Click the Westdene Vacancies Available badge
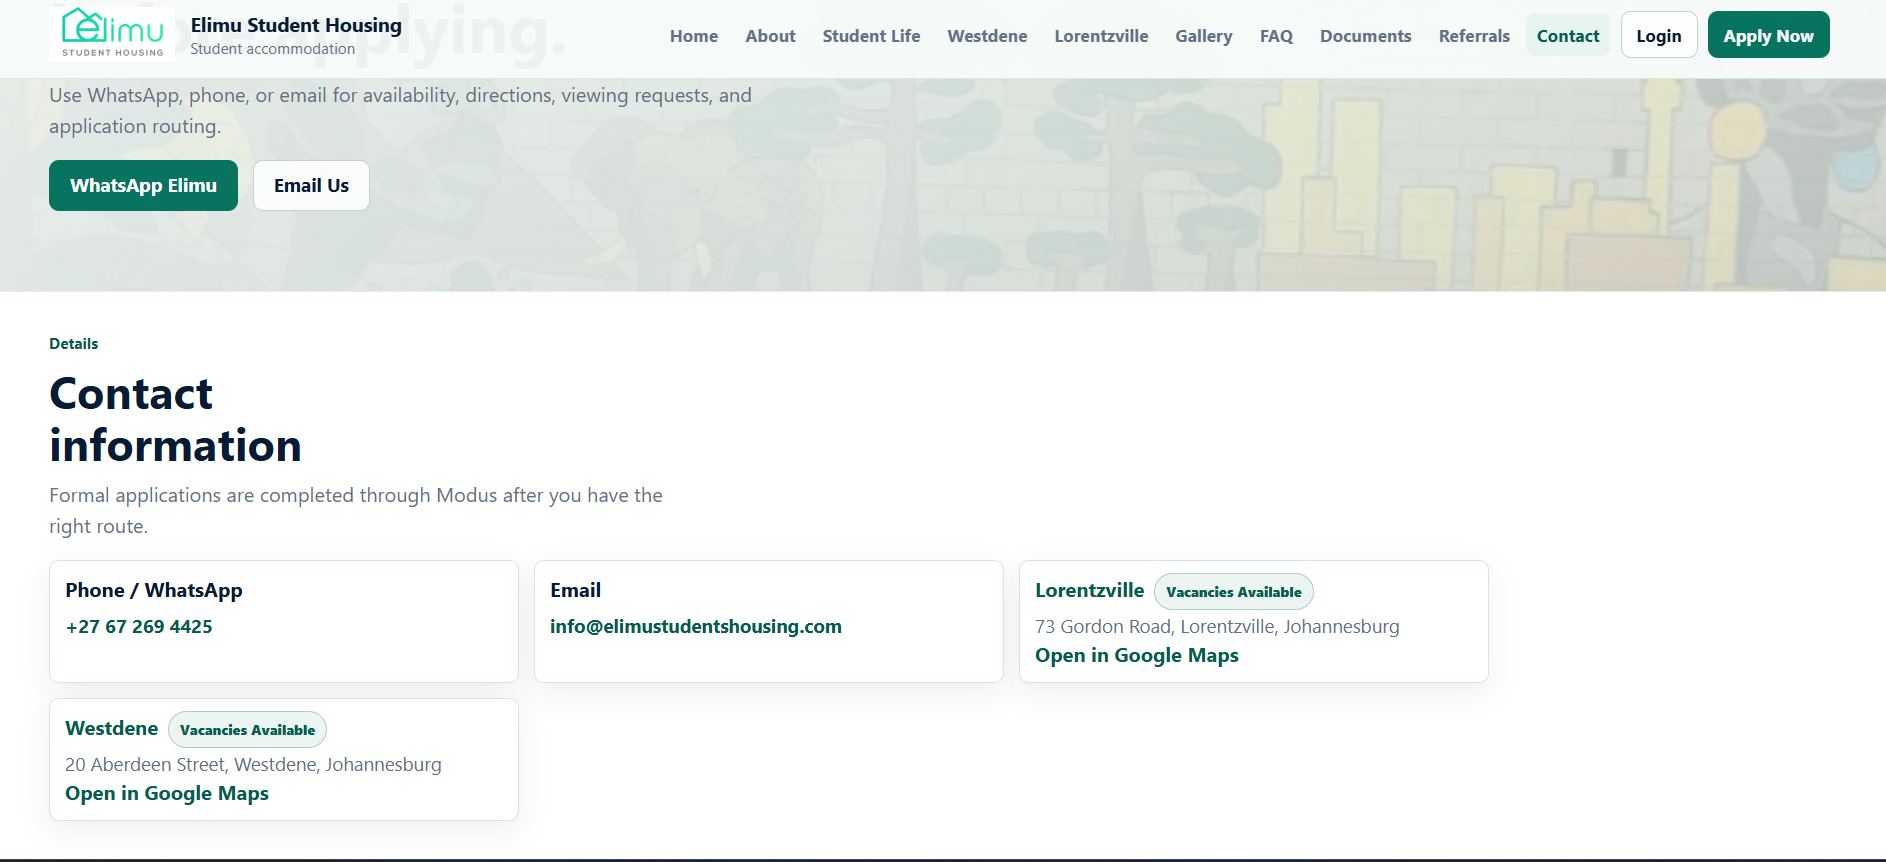This screenshot has height=862, width=1886. (247, 730)
